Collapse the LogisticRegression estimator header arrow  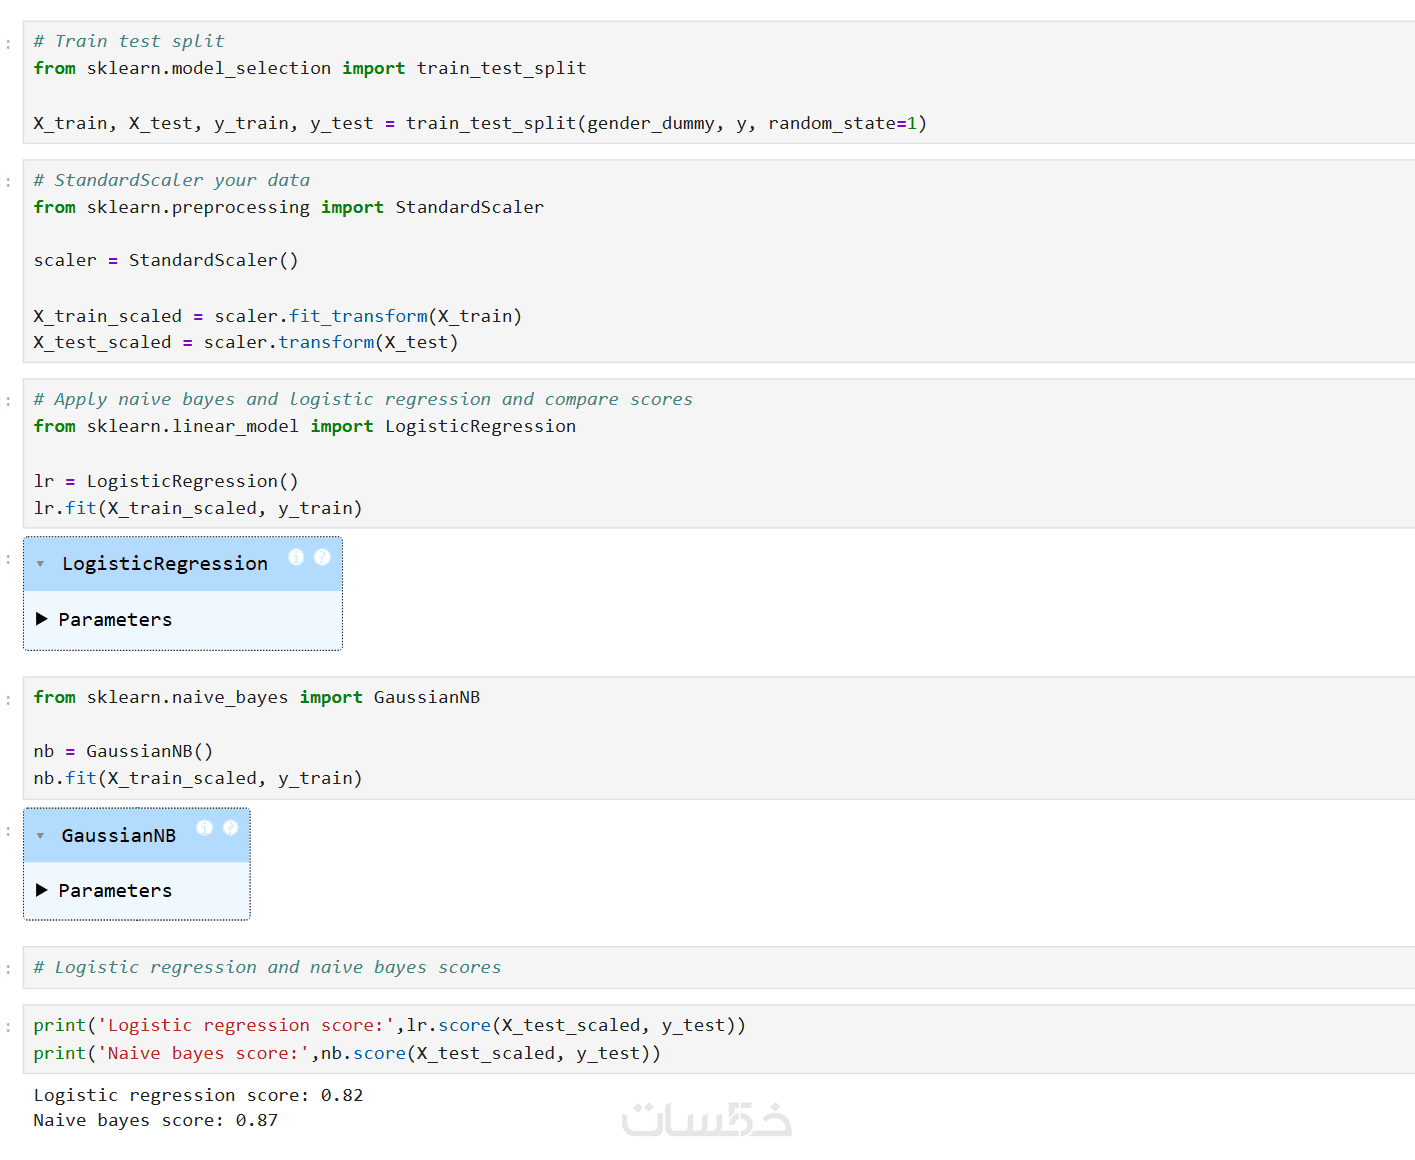tap(40, 564)
